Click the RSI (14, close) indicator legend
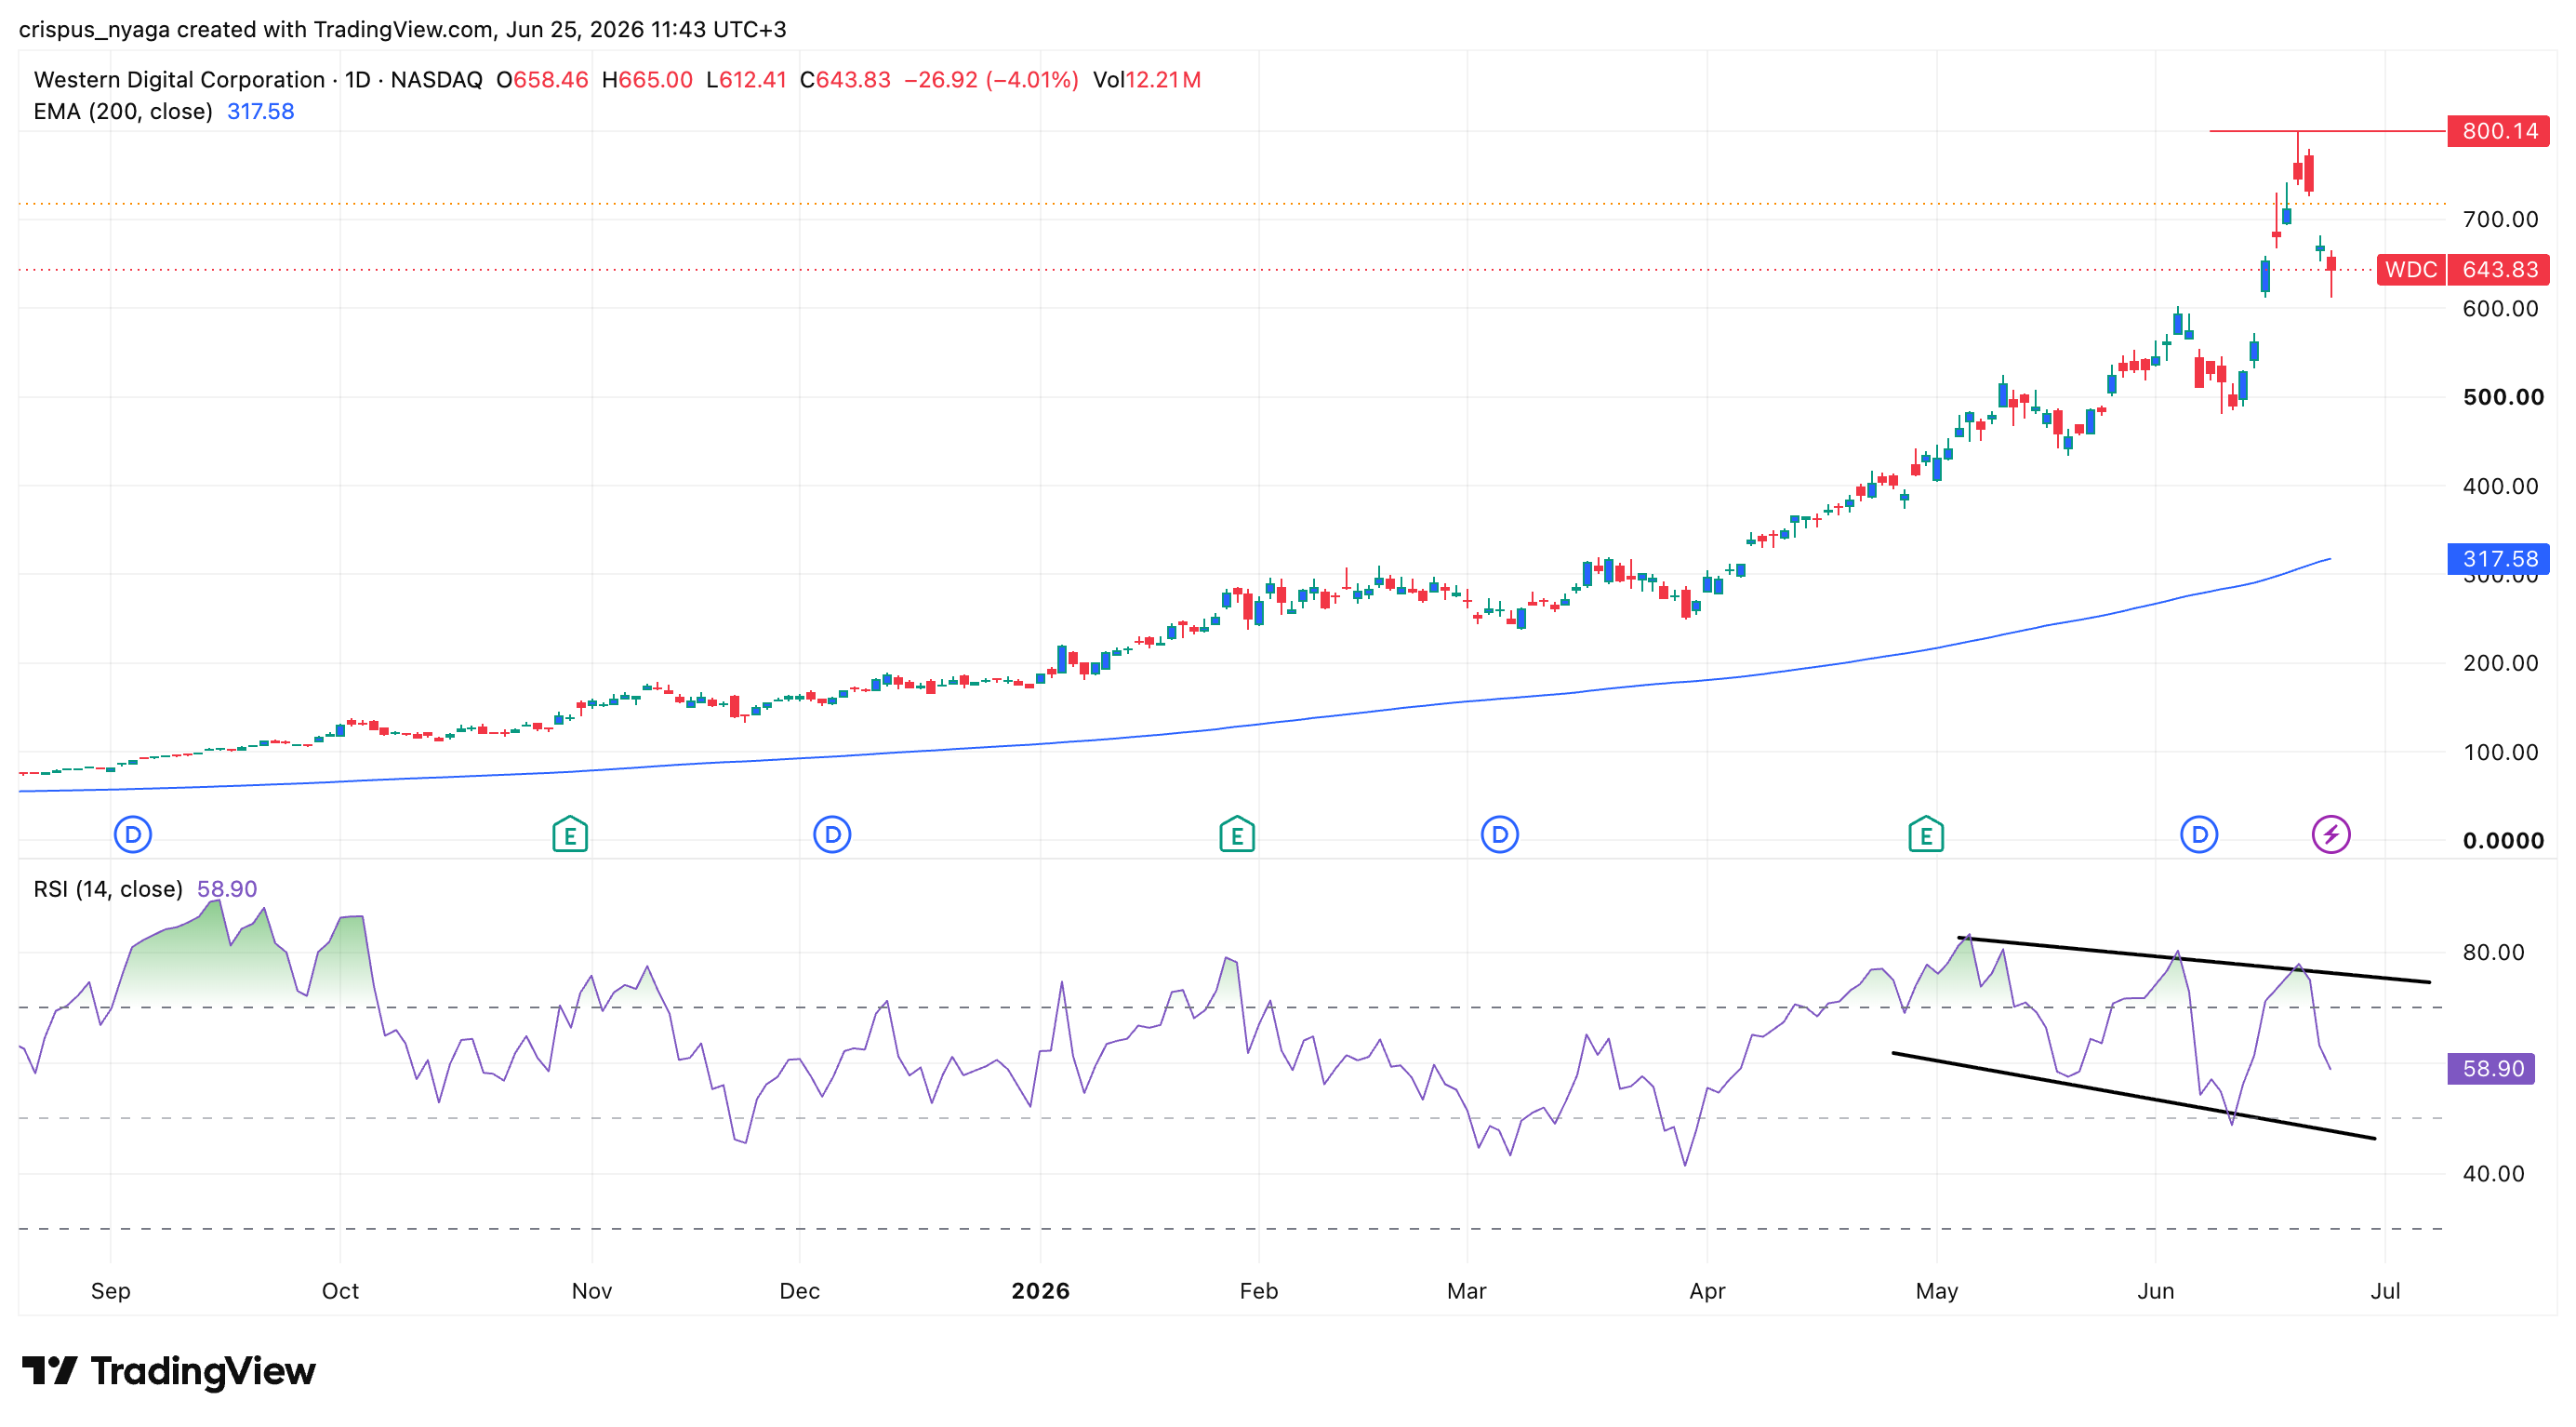Screen dimensions: 2576x1427 tap(108, 889)
